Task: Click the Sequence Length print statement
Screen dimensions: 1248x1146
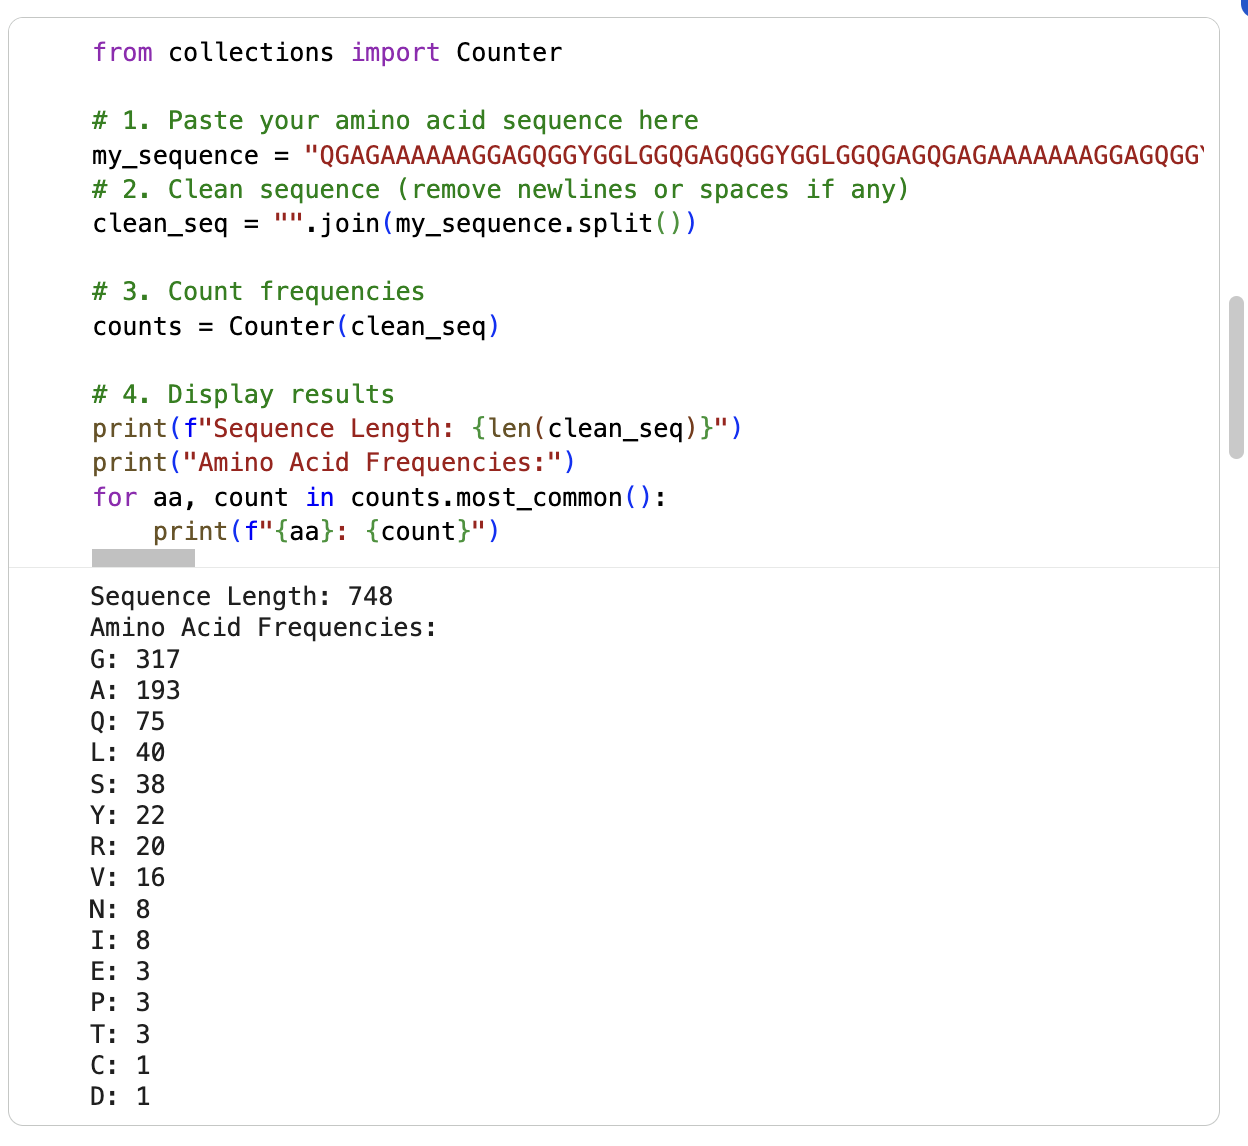Action: 415,428
